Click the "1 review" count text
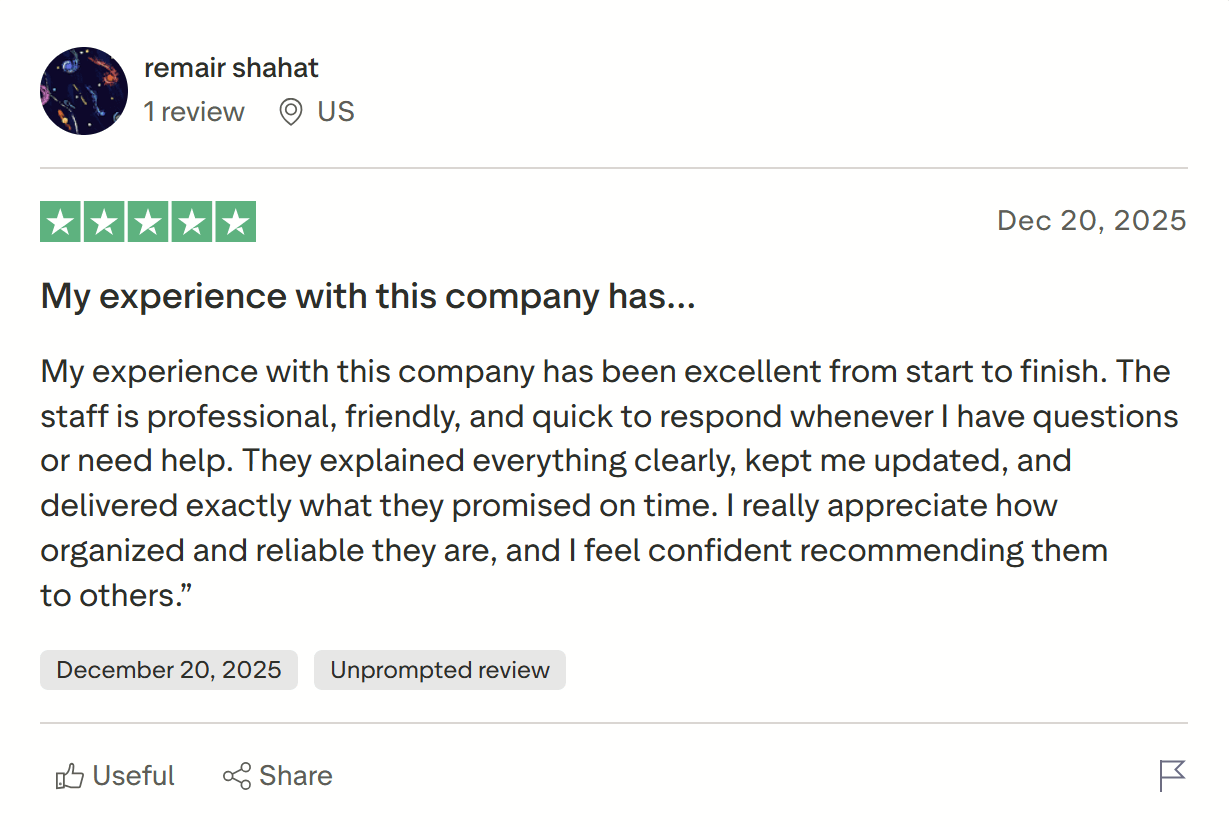1229x827 pixels. point(194,111)
